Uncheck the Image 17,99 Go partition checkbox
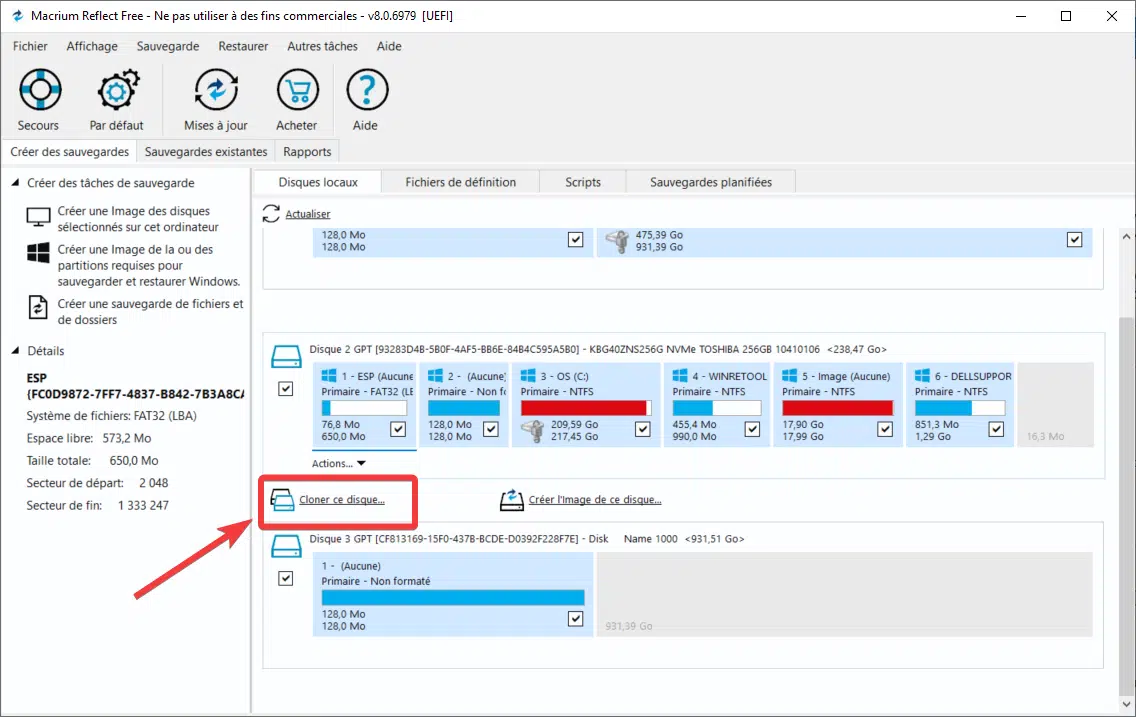The height and width of the screenshot is (717, 1136). (885, 429)
